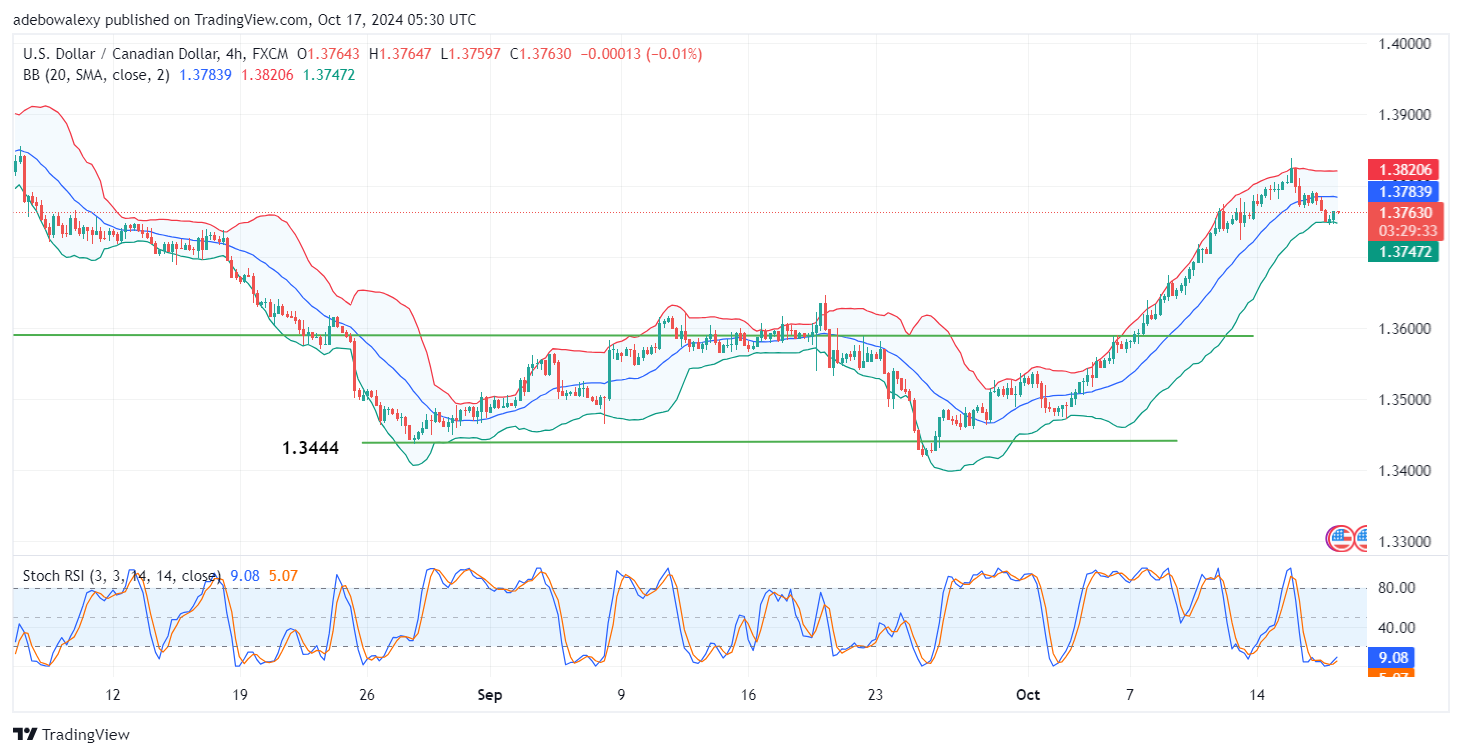This screenshot has height=756, width=1462.
Task: Click the 1.33000 price axis label
Action: click(1405, 542)
